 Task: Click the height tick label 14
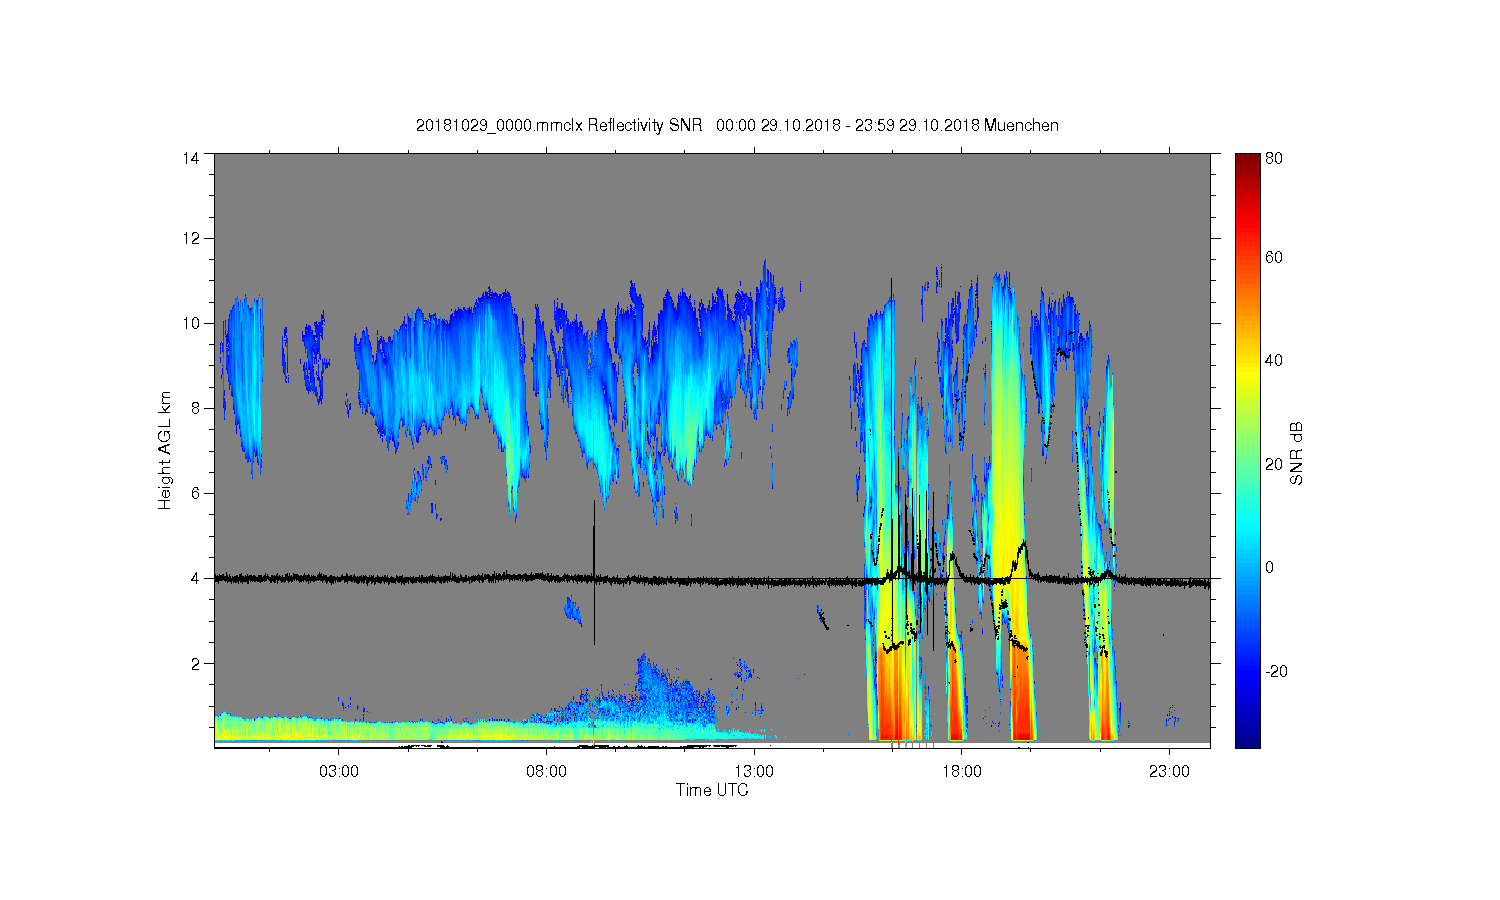pyautogui.click(x=190, y=157)
